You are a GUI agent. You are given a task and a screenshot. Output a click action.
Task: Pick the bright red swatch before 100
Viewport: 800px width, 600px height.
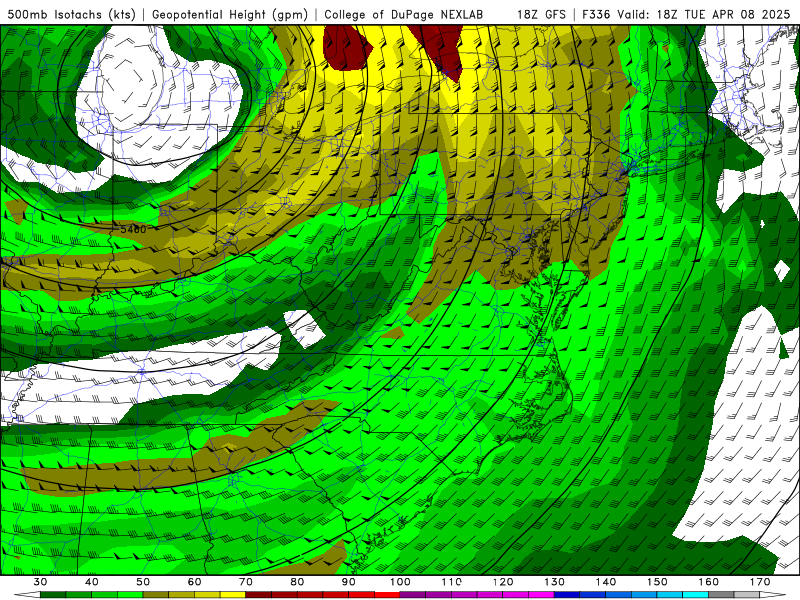(387, 595)
